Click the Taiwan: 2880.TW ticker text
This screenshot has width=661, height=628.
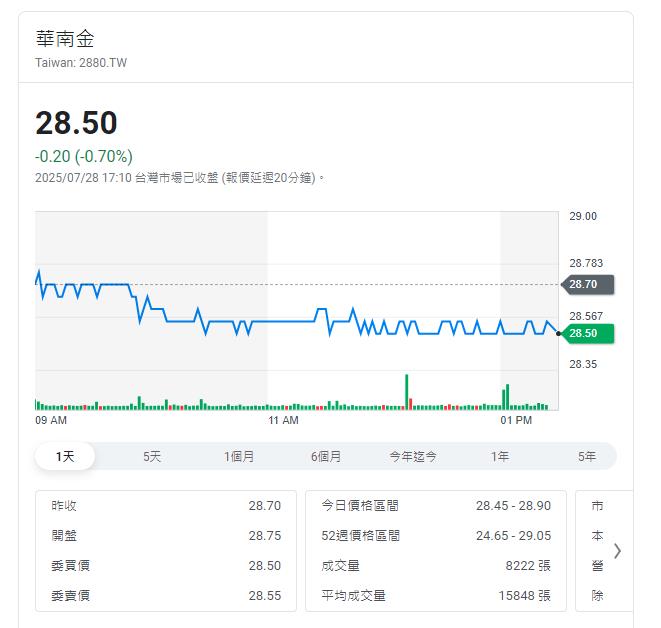(81, 63)
